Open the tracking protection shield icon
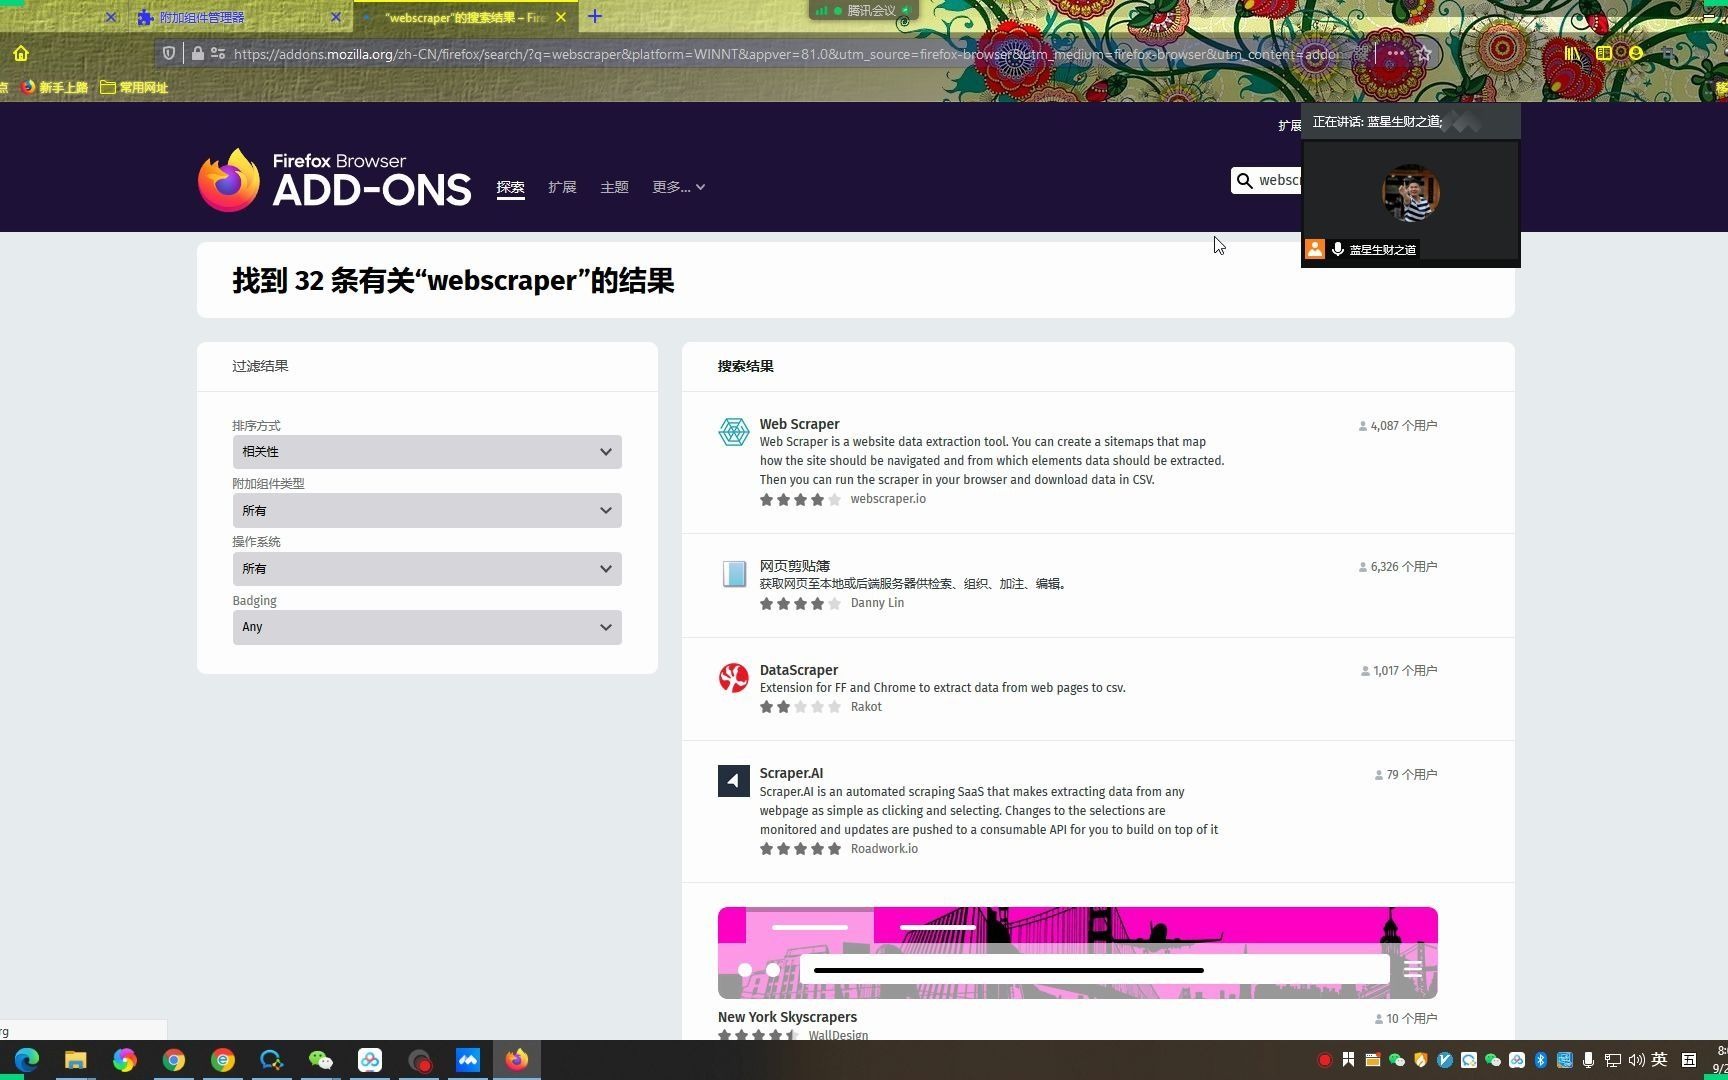 169,54
